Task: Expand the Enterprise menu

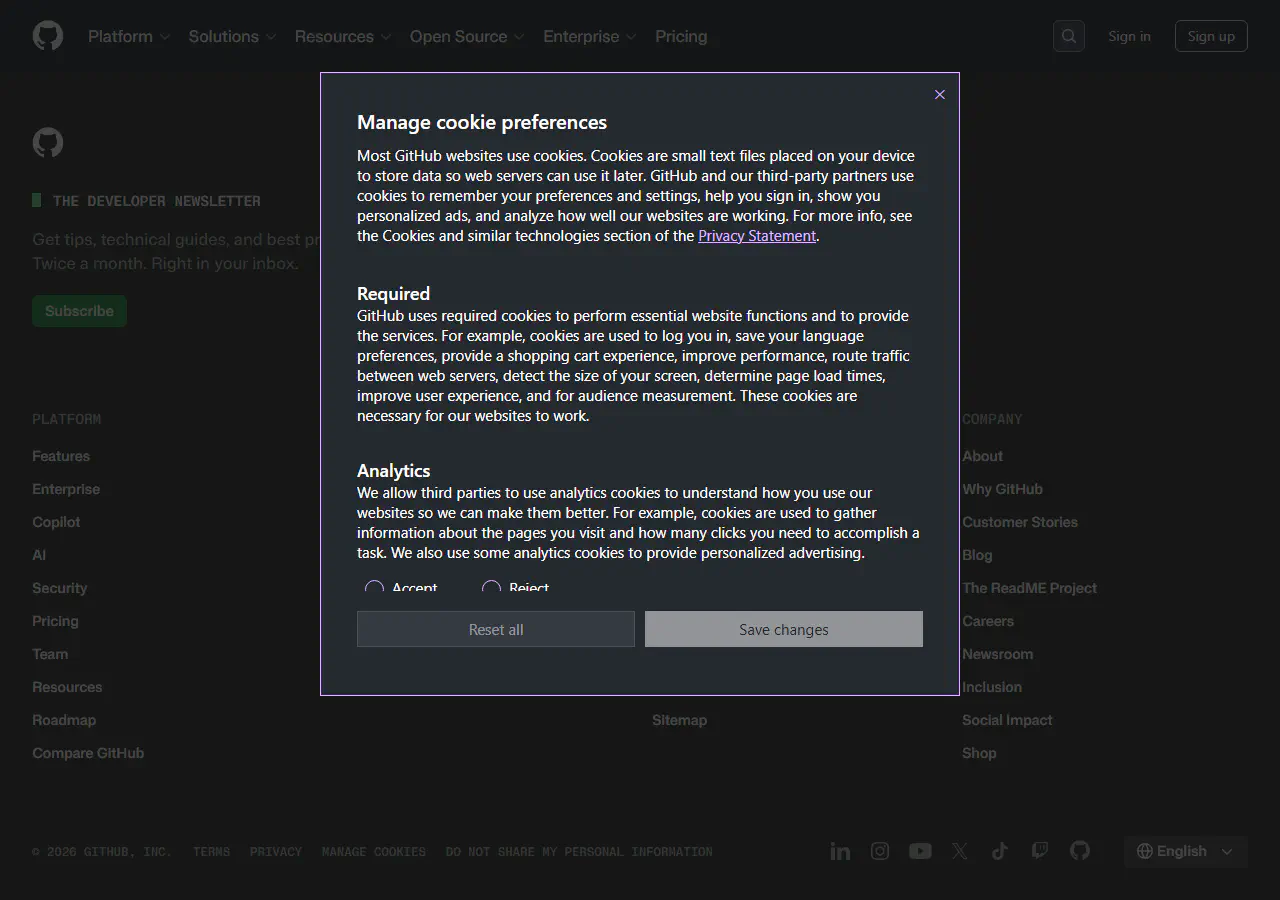Action: pyautogui.click(x=590, y=36)
